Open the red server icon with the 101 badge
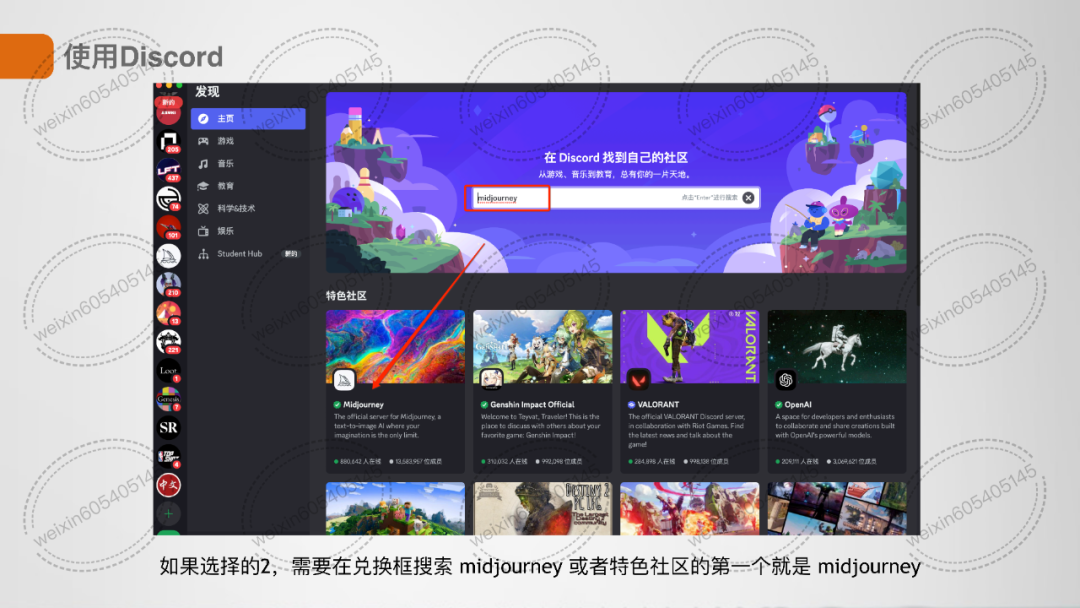 (168, 227)
